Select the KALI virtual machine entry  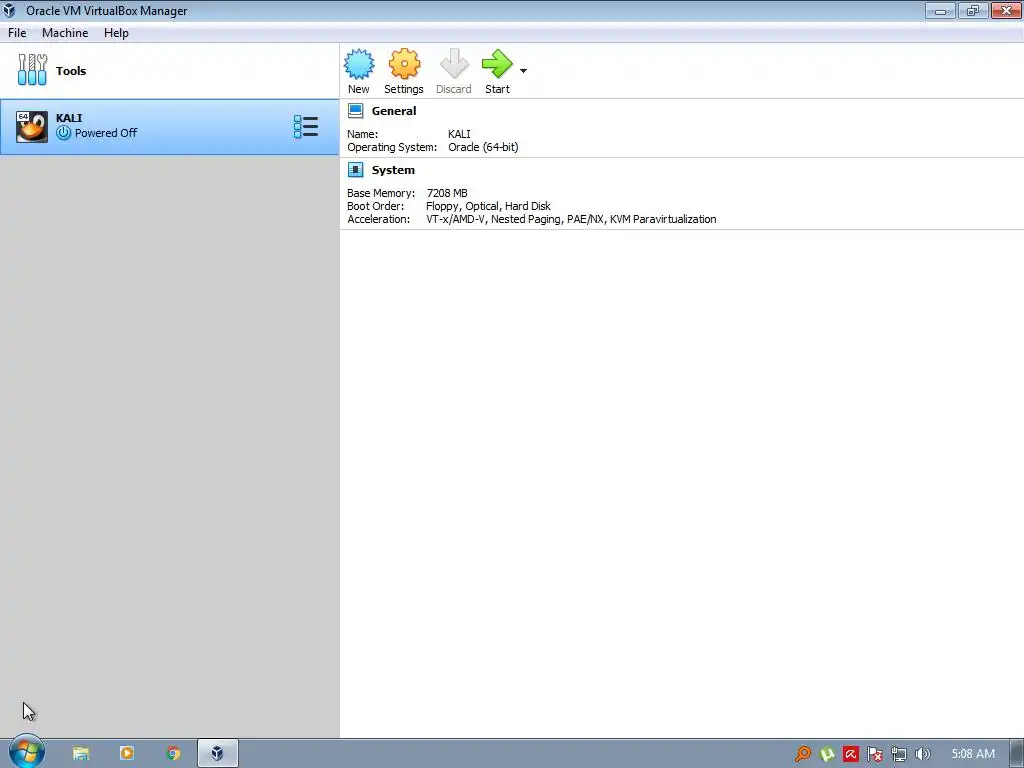(170, 127)
